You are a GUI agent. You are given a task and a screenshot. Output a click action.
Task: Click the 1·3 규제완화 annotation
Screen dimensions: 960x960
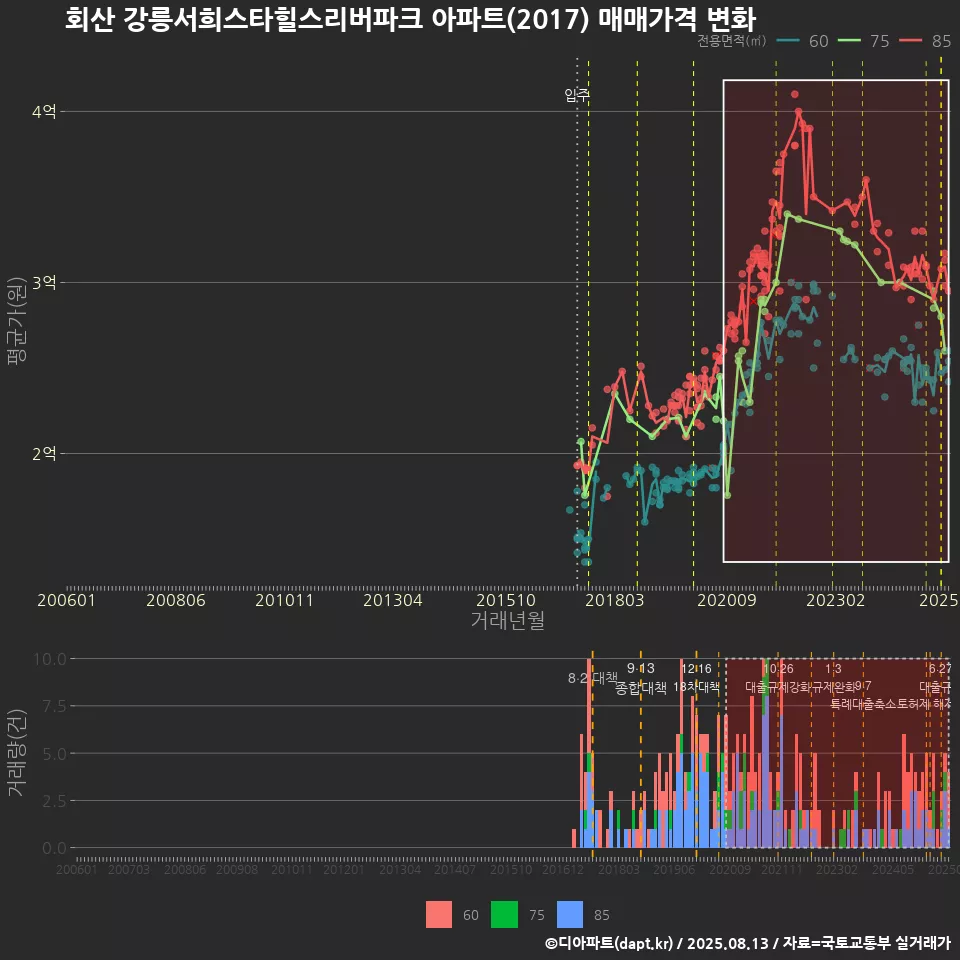(833, 678)
